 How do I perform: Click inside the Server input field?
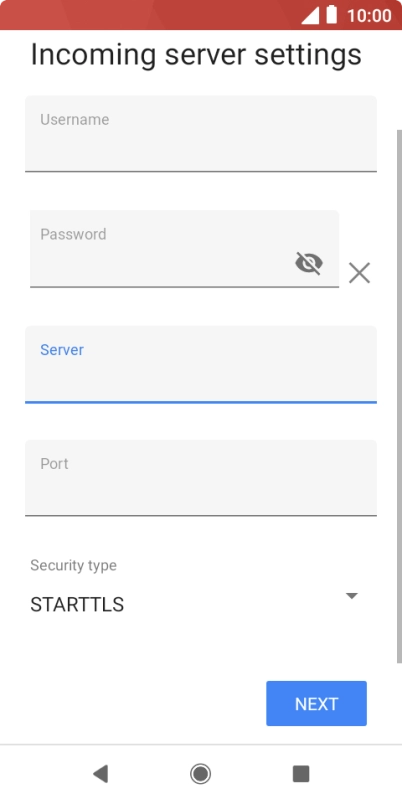[201, 365]
